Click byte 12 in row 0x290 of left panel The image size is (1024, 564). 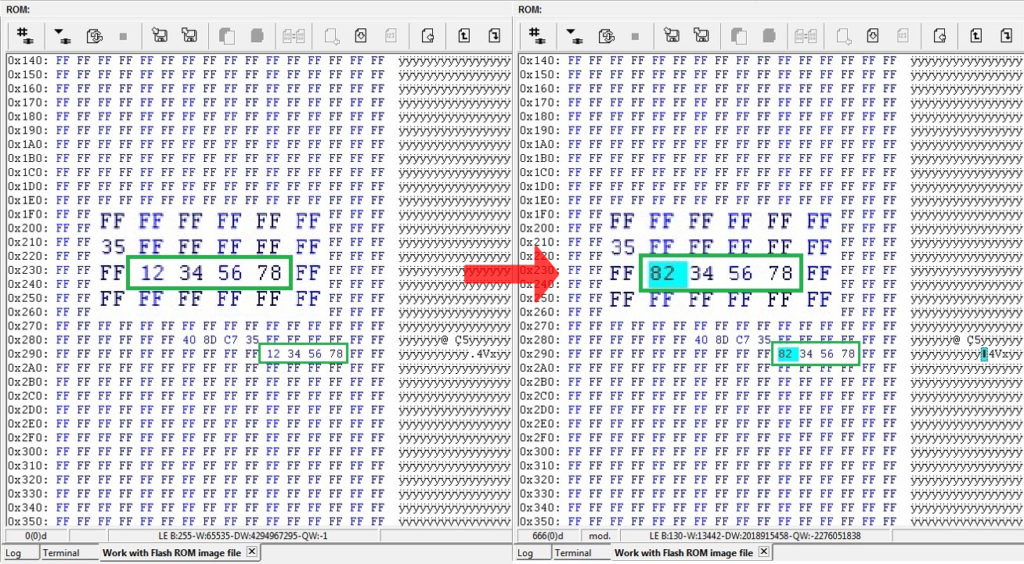coord(274,354)
